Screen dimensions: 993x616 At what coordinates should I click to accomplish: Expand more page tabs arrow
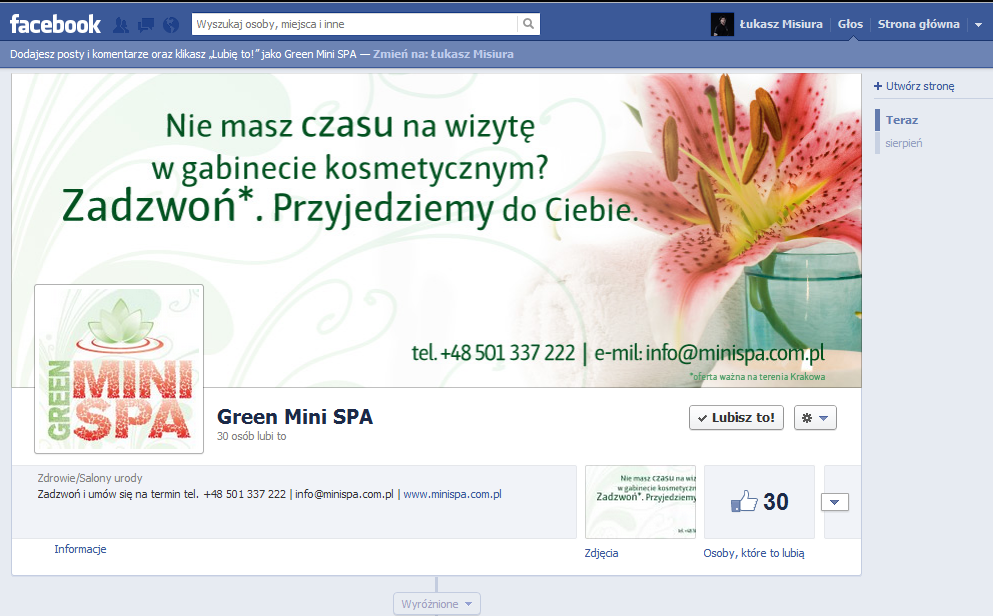pos(835,502)
